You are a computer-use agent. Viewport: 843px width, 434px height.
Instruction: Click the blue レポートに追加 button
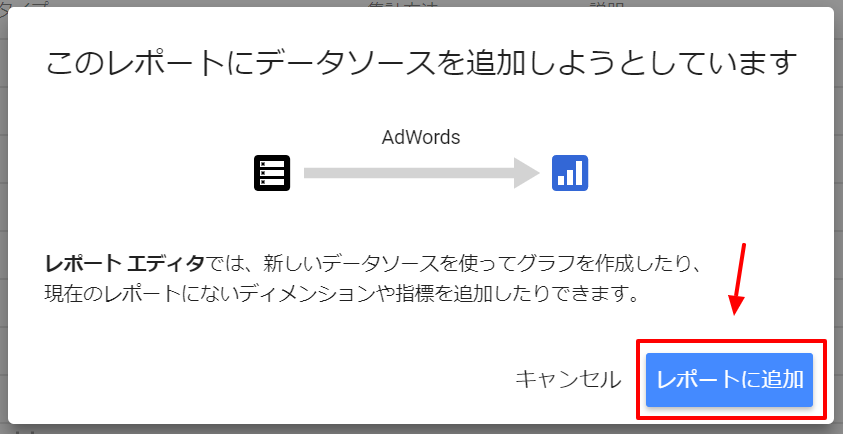tap(729, 380)
